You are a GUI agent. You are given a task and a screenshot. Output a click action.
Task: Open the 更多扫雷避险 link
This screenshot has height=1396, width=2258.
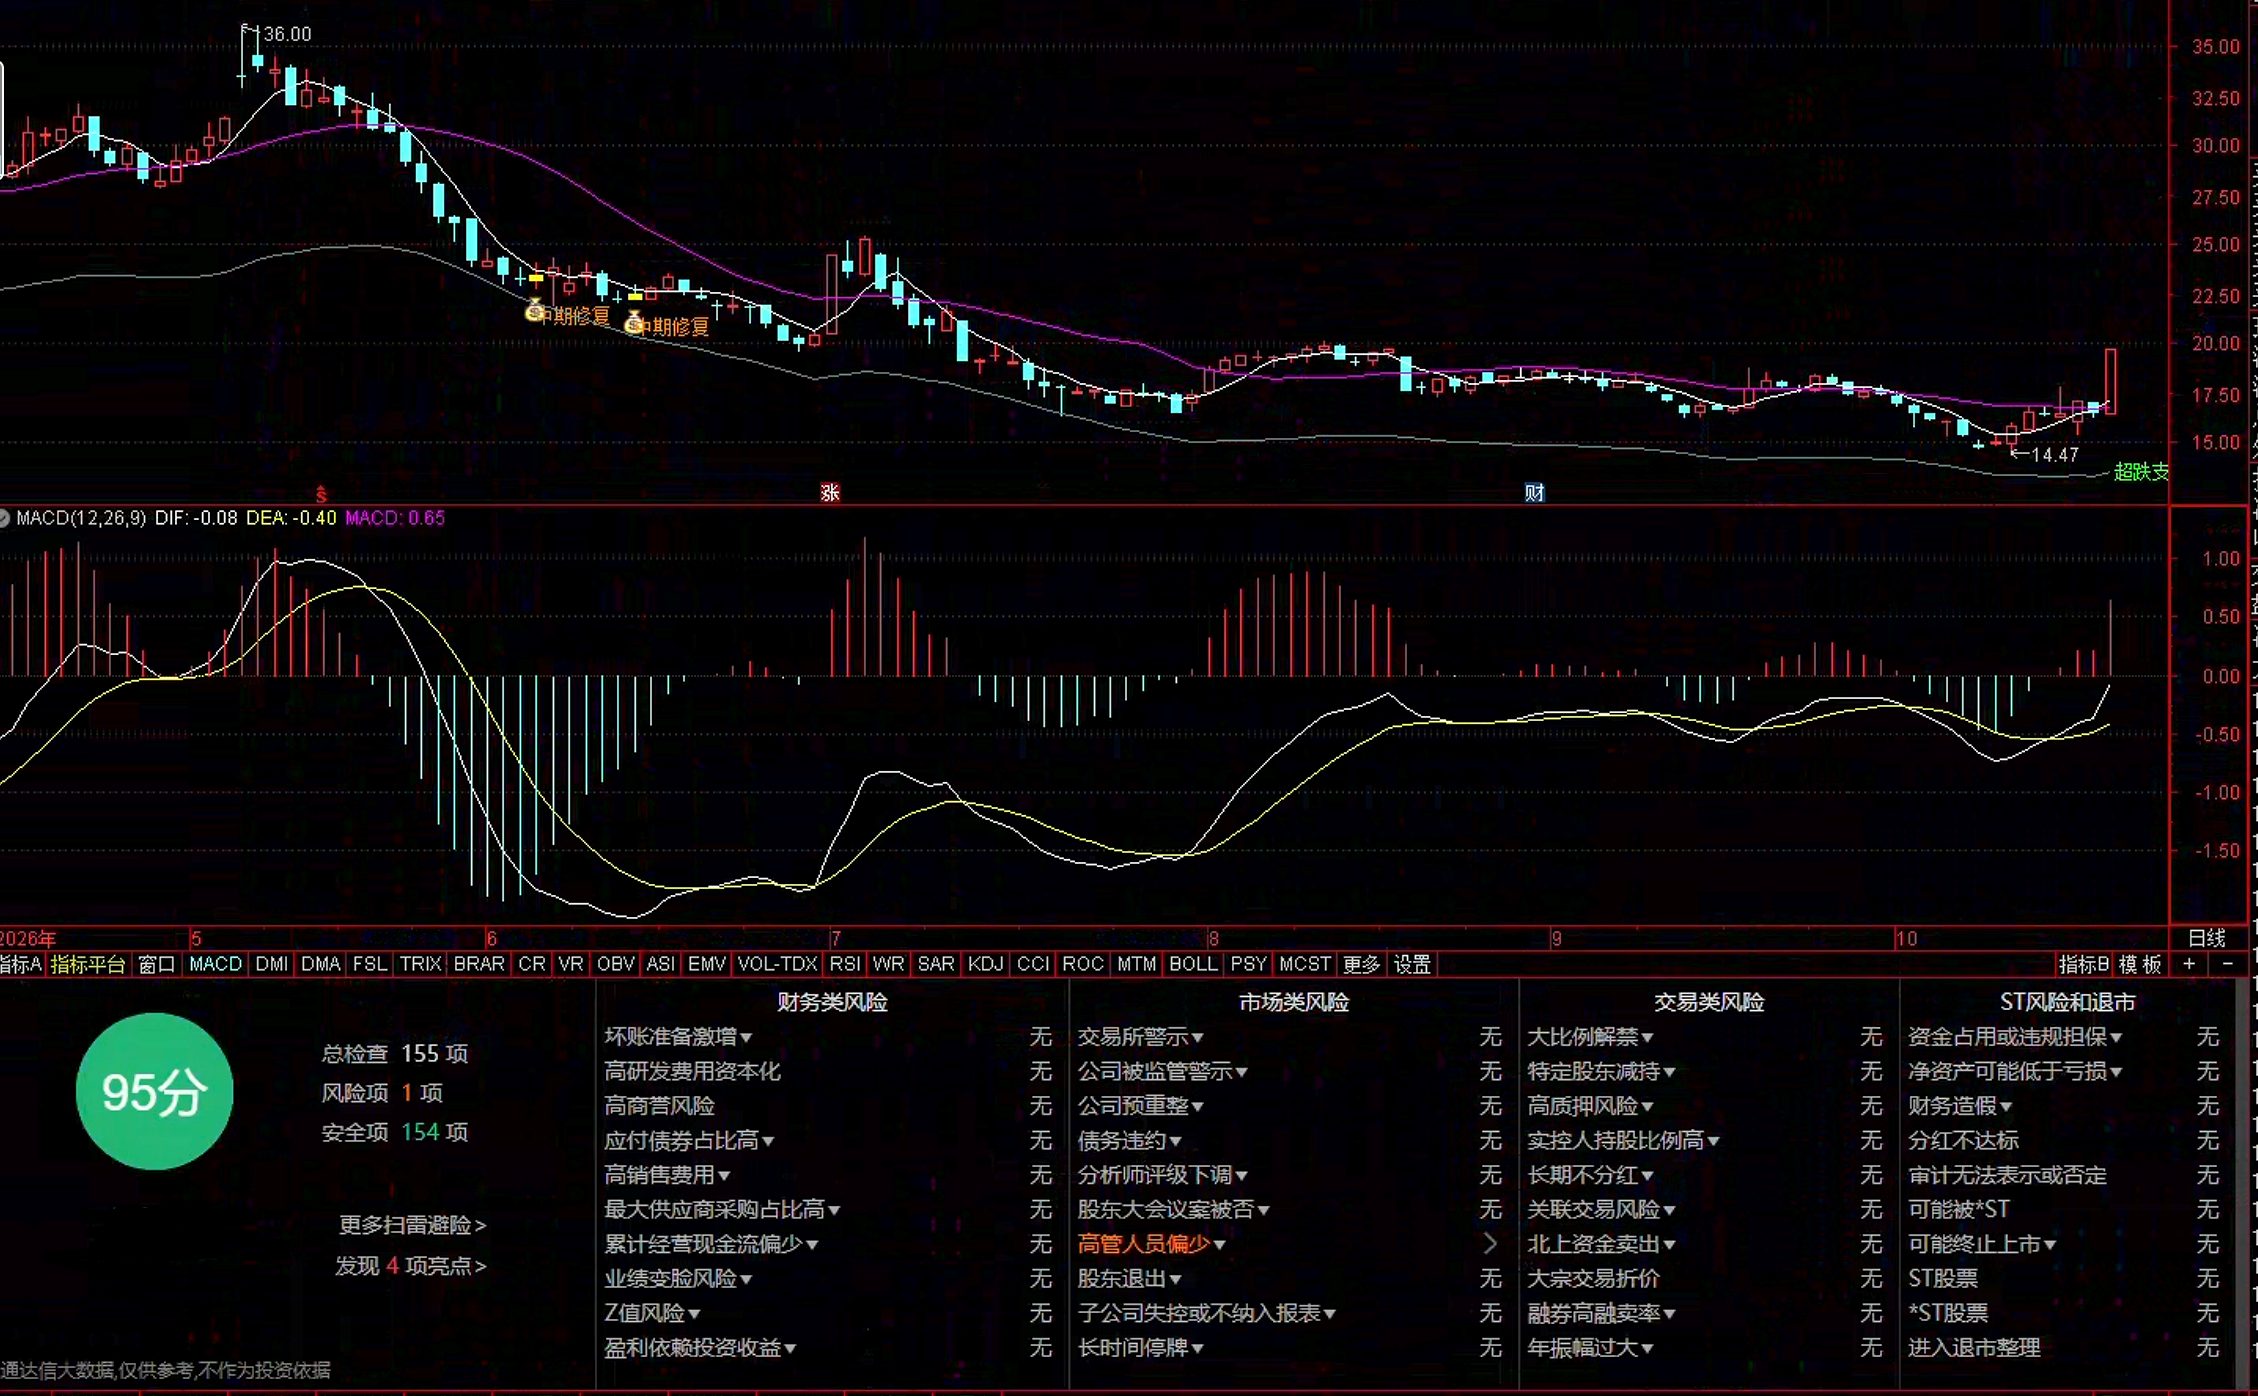[x=412, y=1225]
